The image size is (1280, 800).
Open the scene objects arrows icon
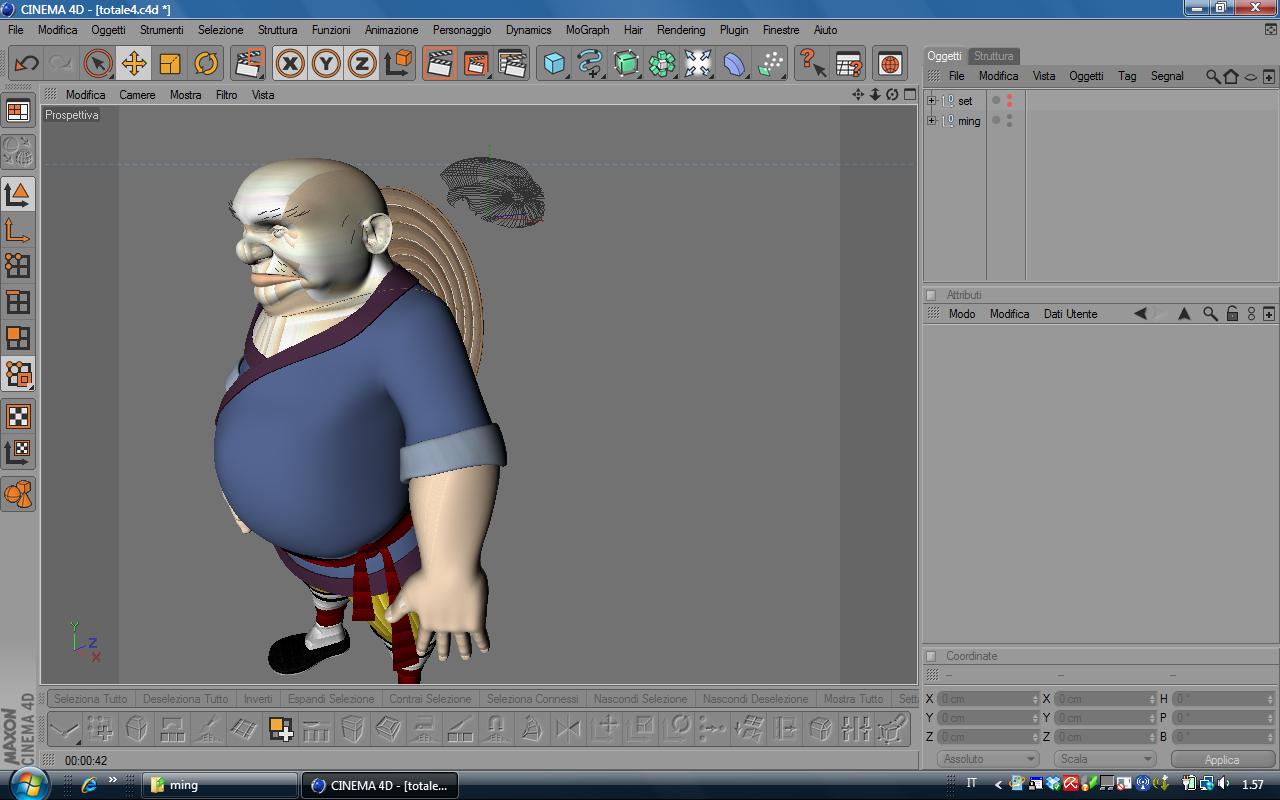(x=698, y=64)
